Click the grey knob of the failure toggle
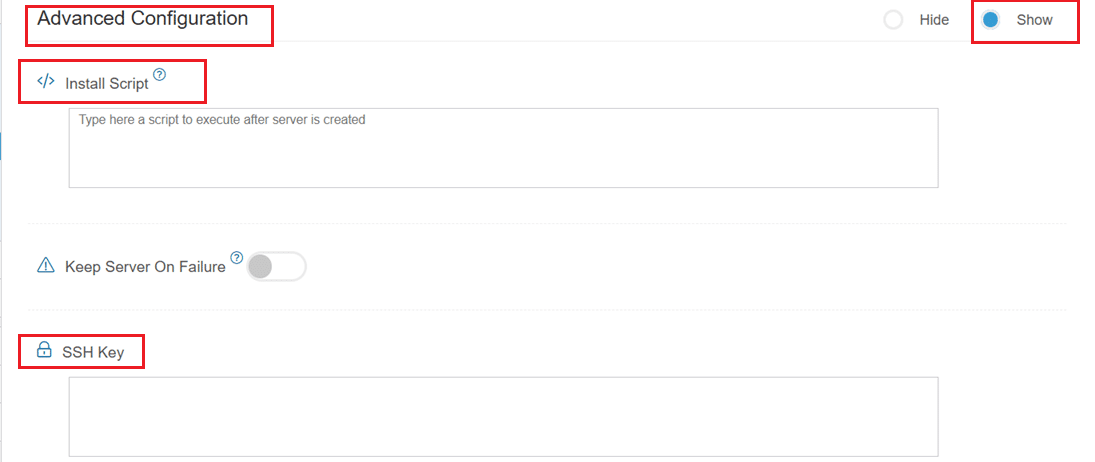Viewport: 1095px width, 462px height. coord(260,267)
